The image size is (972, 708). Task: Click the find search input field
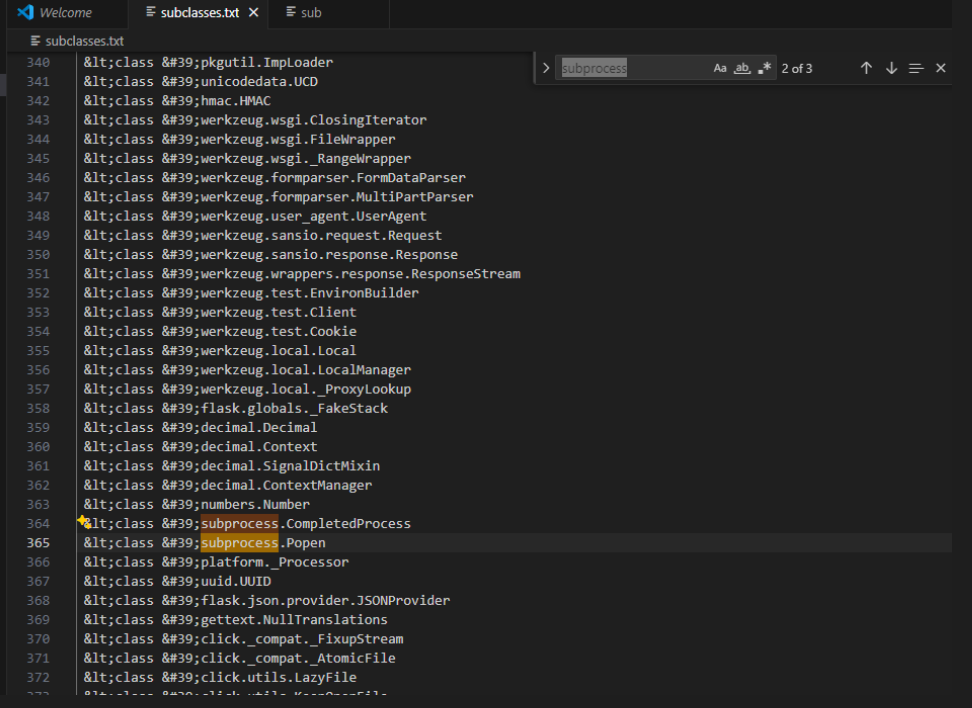[x=632, y=68]
